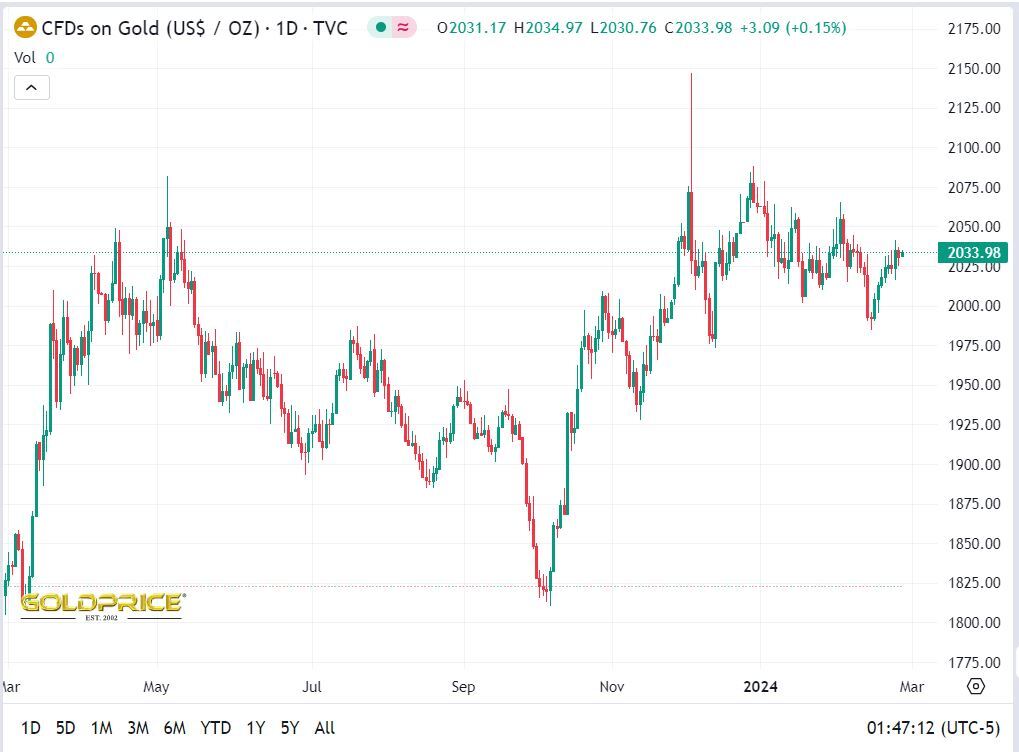Click the 2000.00 price axis label
This screenshot has height=752, width=1019.
coord(974,305)
